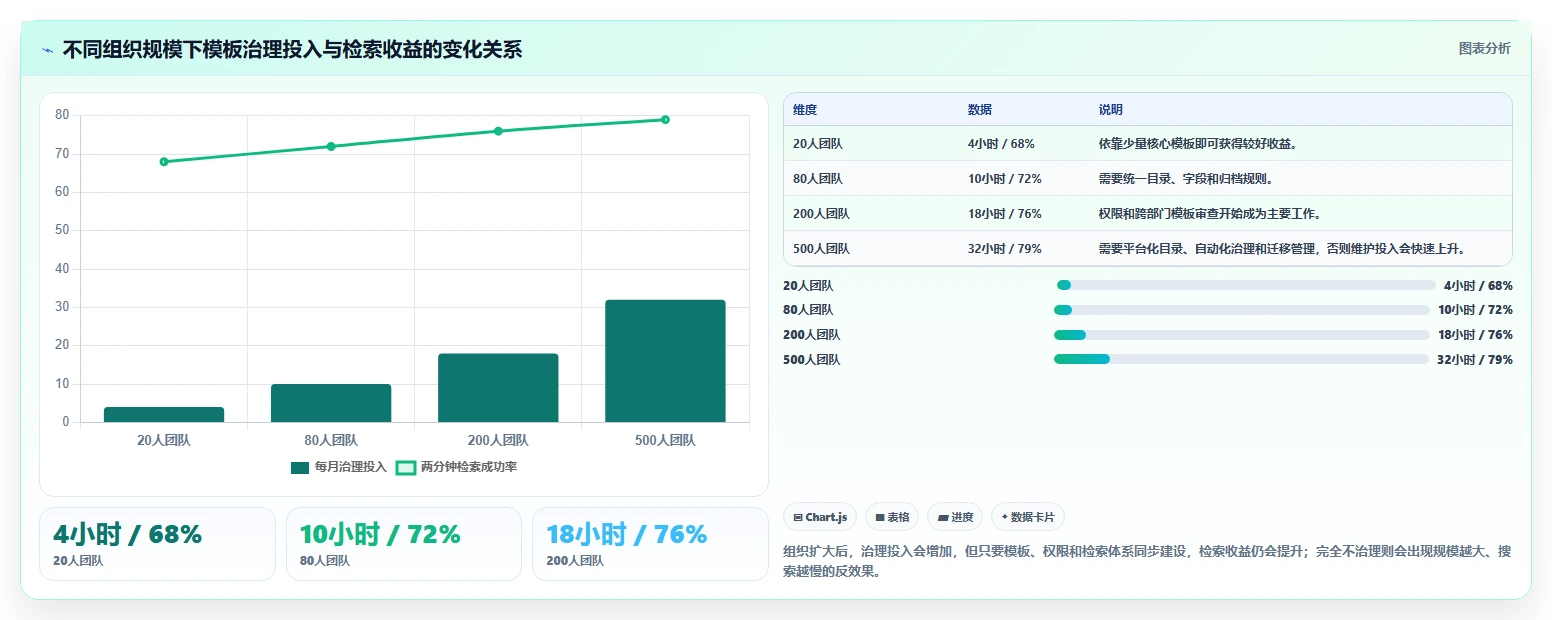
Task: Select the Chart.js tag chip
Action: coord(820,517)
